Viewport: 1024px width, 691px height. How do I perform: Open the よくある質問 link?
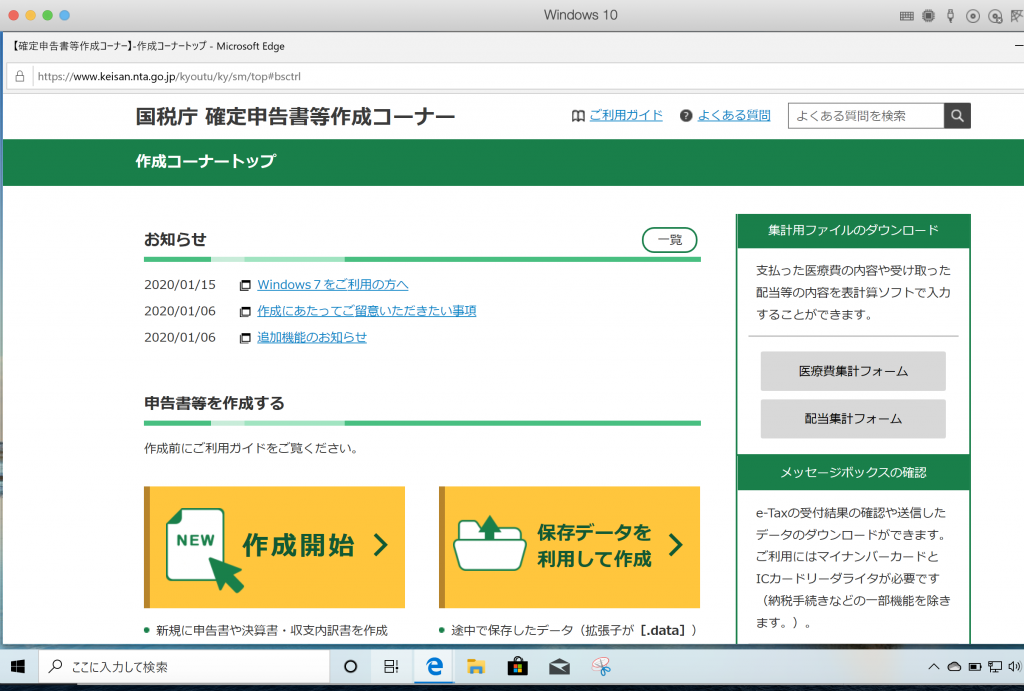[733, 116]
